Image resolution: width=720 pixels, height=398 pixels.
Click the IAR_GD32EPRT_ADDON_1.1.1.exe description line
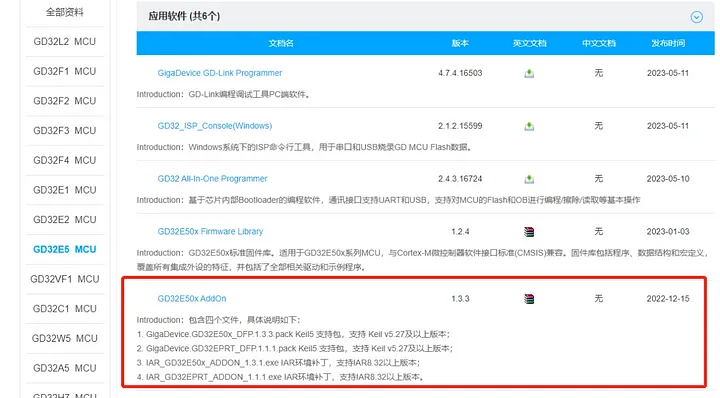coord(281,376)
